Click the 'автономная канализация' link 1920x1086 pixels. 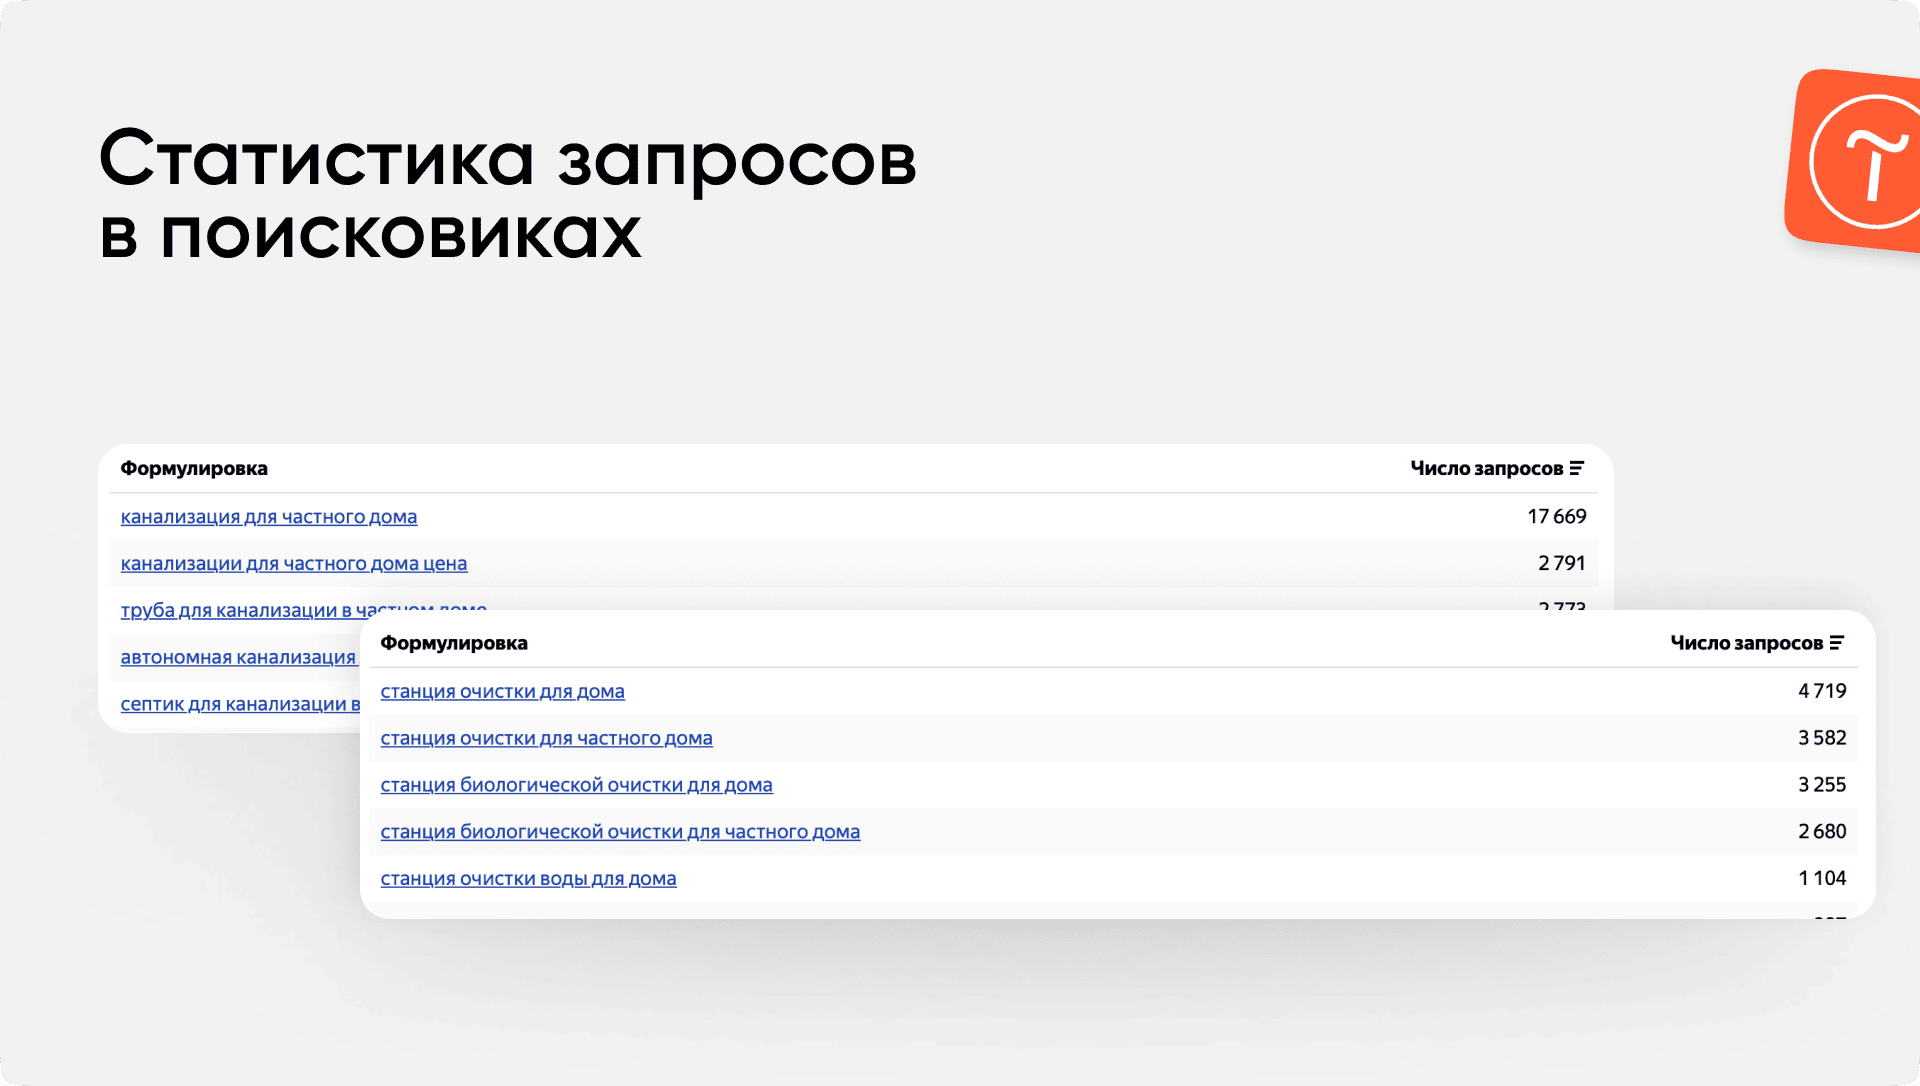(238, 657)
